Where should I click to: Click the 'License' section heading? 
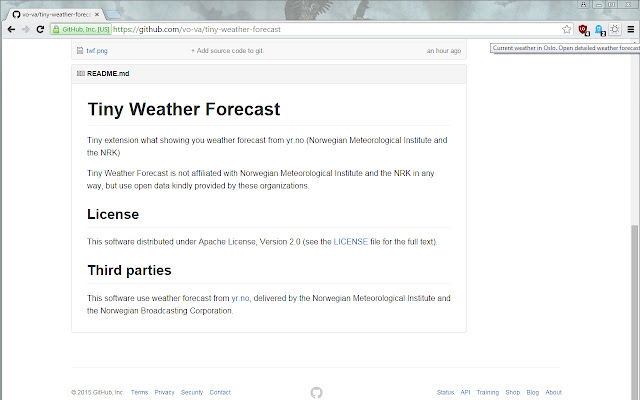point(113,214)
